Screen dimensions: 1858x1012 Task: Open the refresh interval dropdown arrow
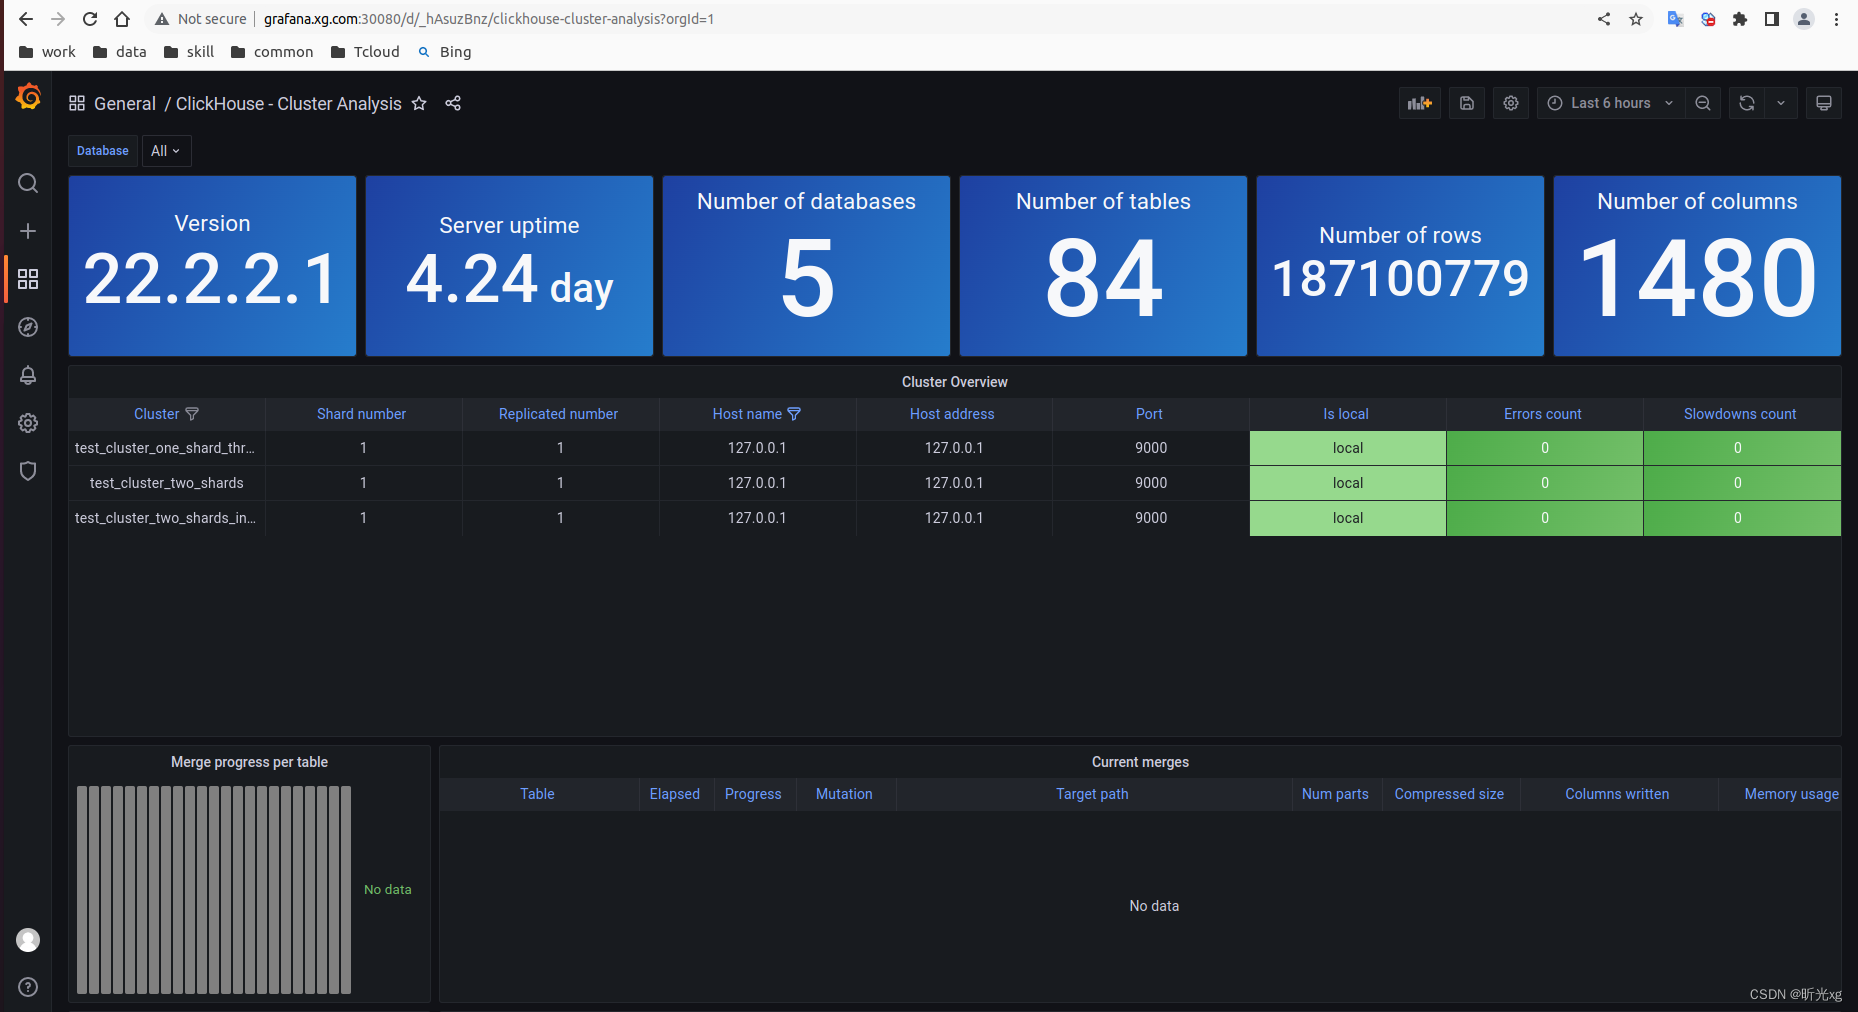point(1782,102)
